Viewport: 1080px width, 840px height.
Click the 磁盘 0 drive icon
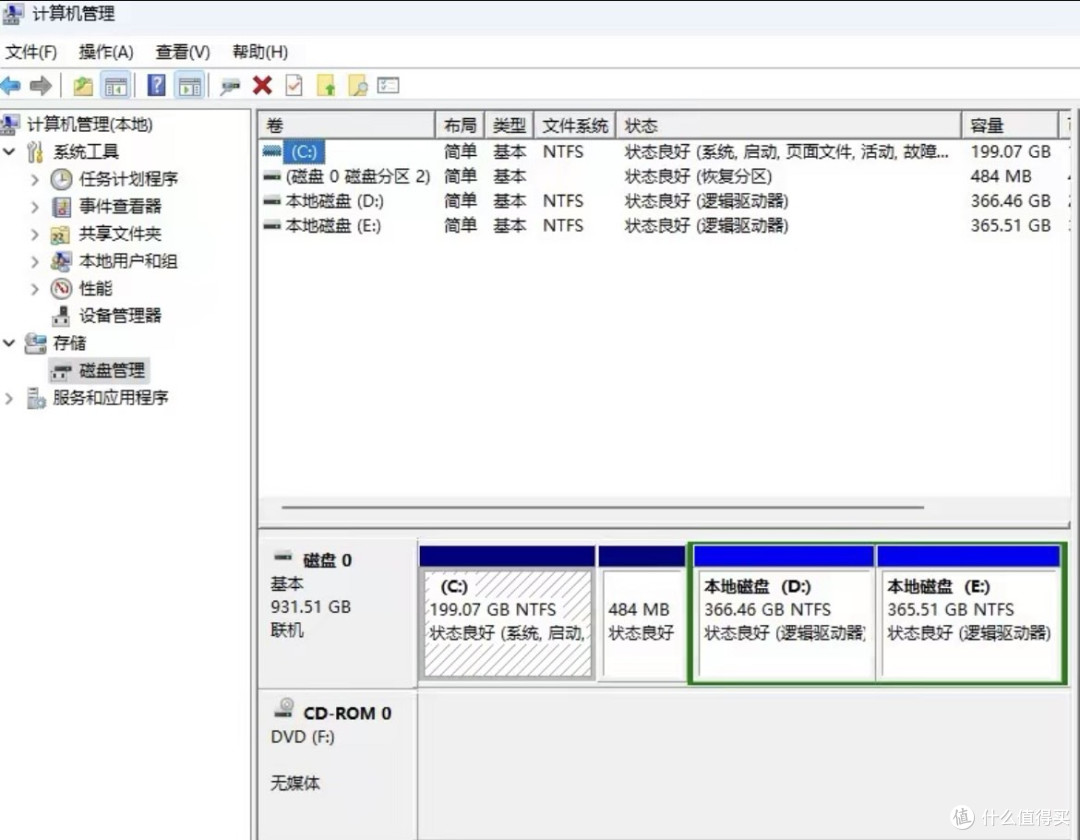(x=283, y=557)
